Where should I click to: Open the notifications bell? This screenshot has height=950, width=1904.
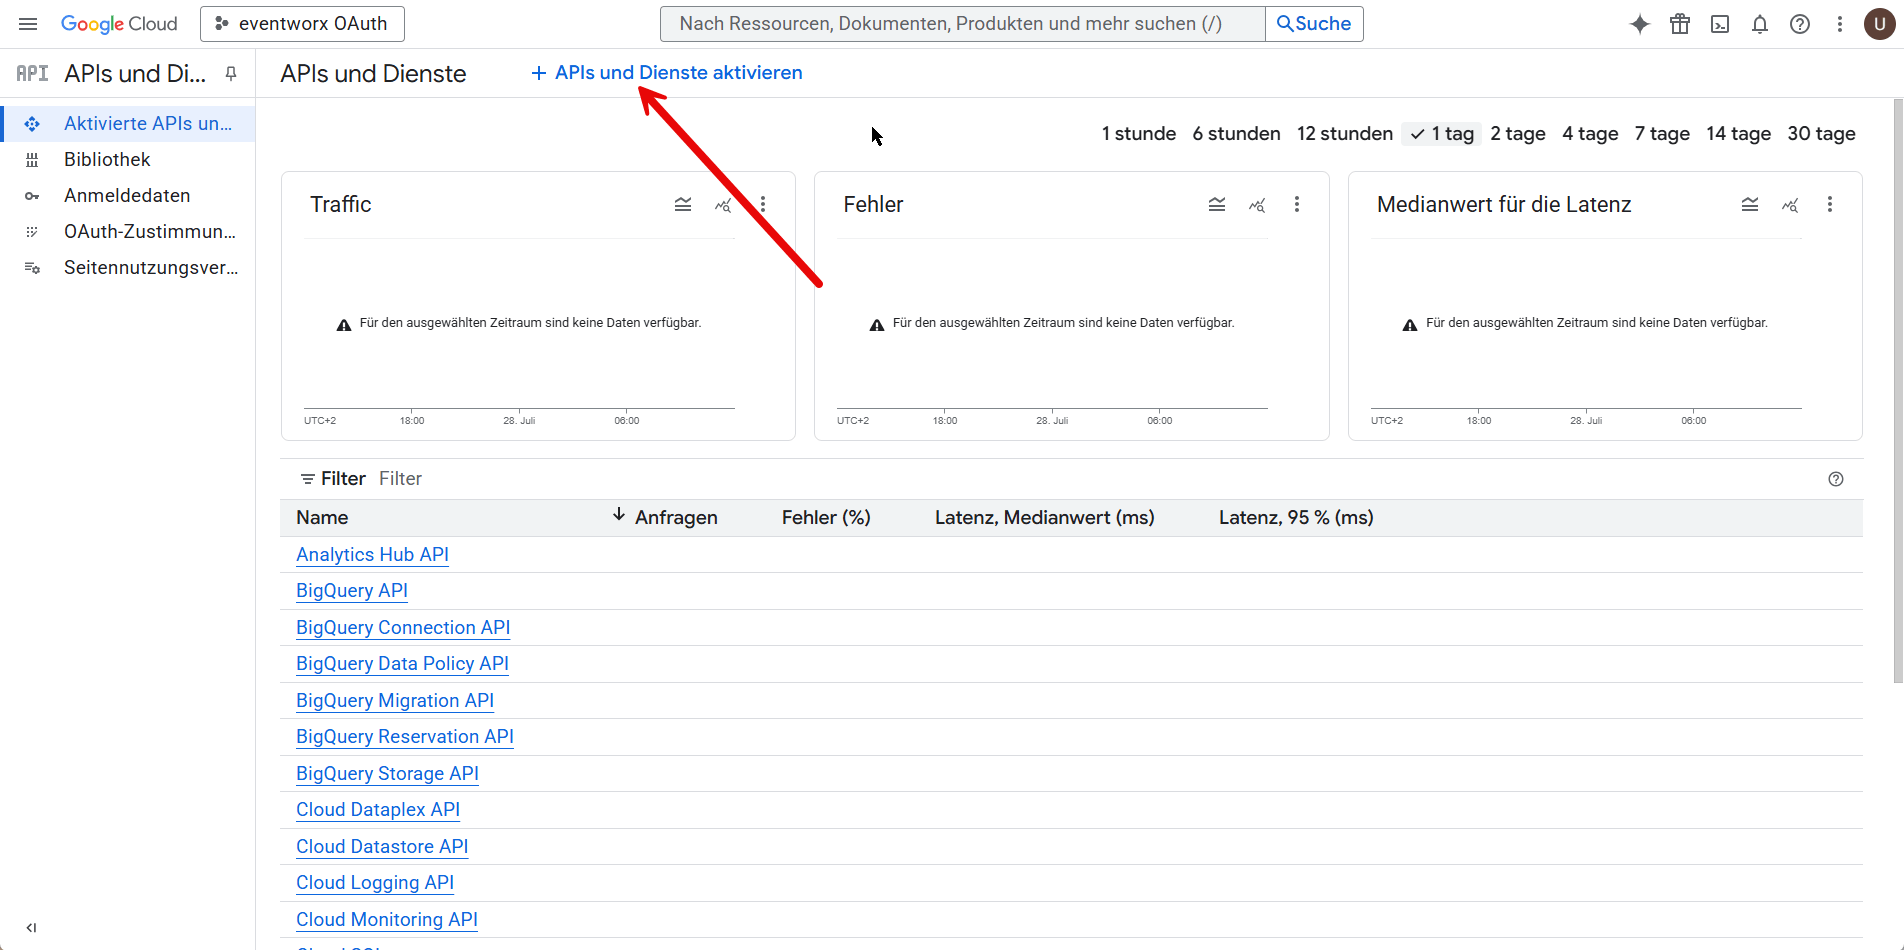tap(1760, 24)
